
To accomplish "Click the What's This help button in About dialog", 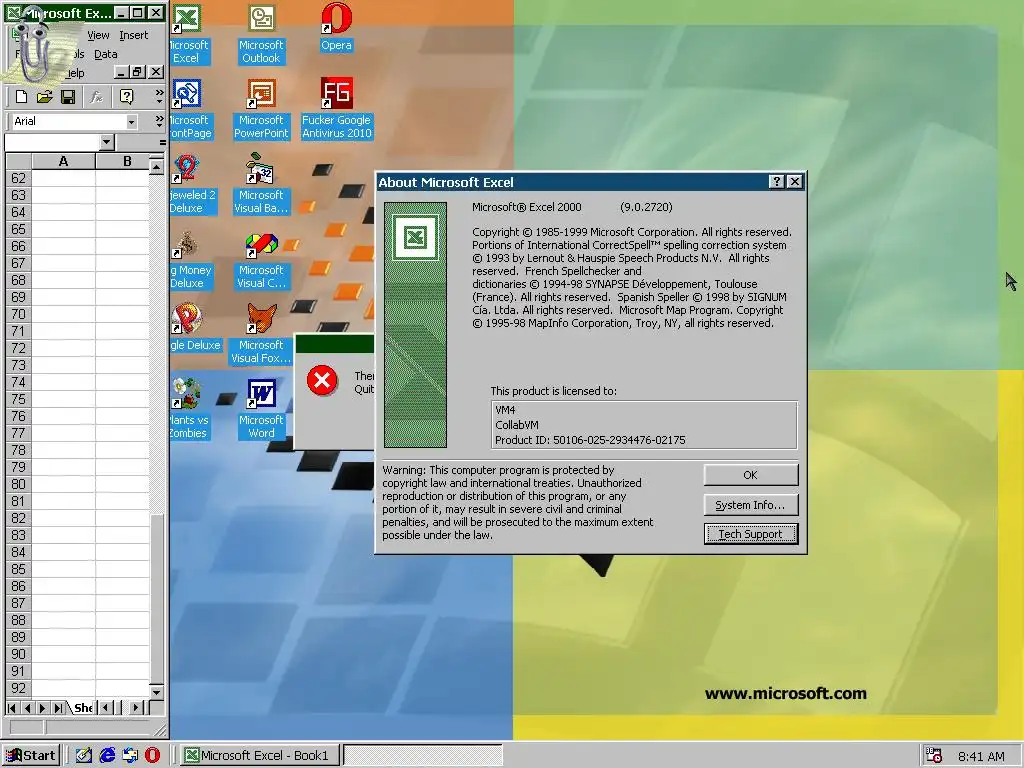I will coord(776,182).
